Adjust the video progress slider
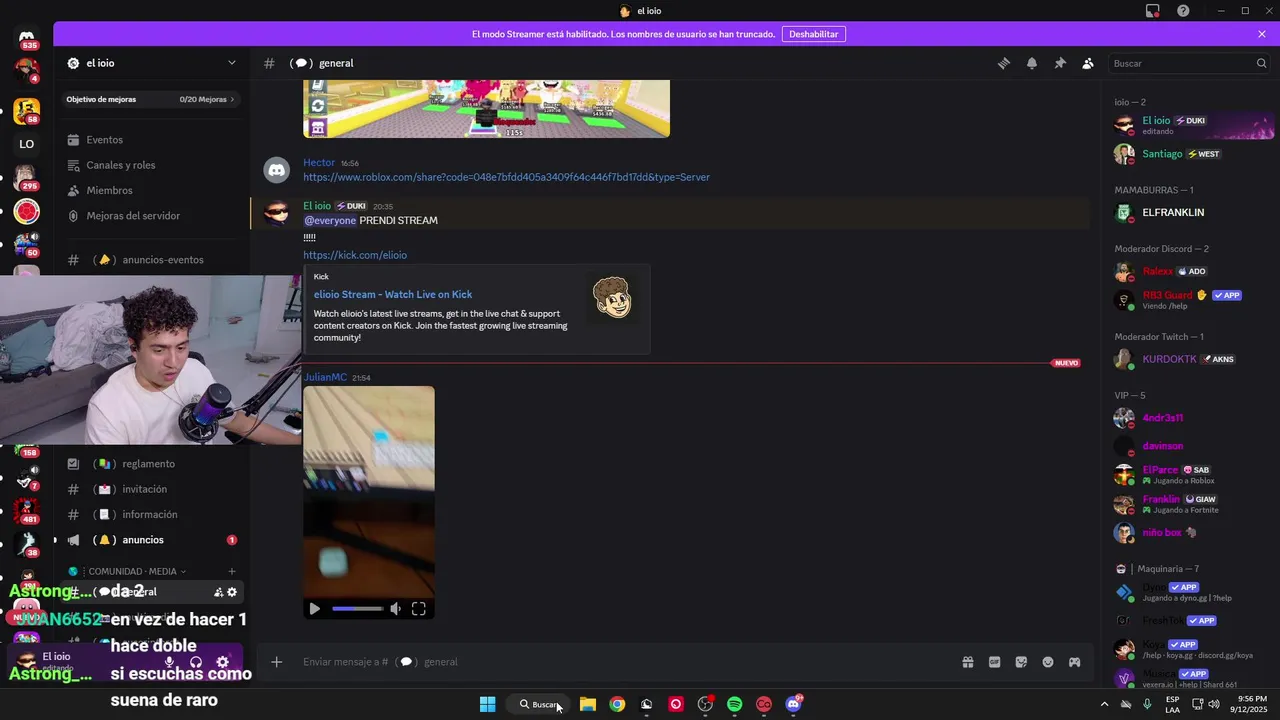 (357, 608)
